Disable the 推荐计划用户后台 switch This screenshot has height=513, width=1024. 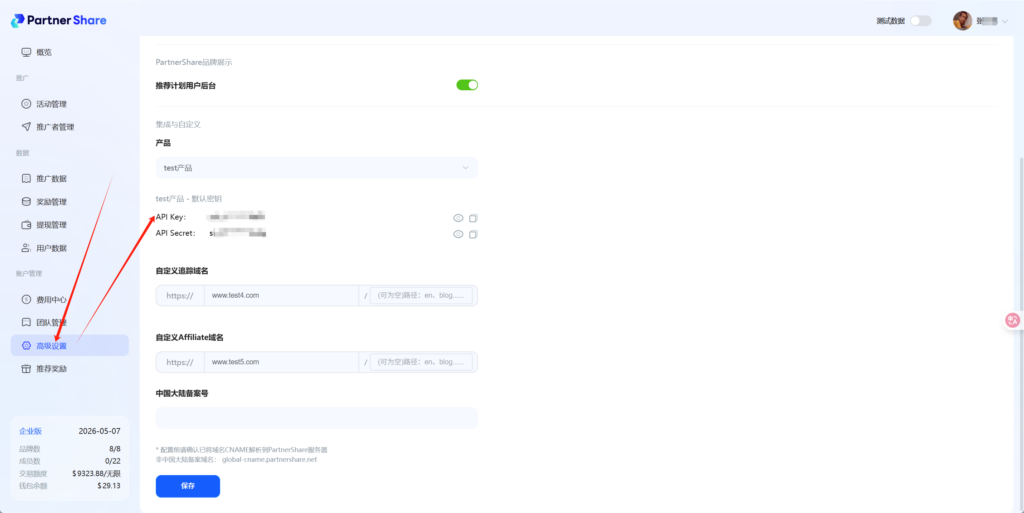(467, 85)
